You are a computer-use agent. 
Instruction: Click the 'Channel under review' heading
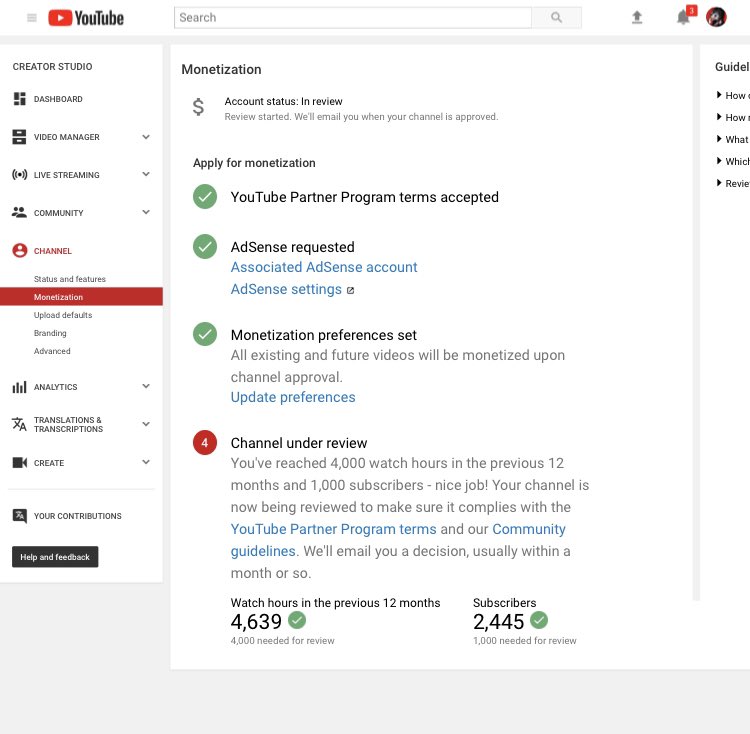299,443
